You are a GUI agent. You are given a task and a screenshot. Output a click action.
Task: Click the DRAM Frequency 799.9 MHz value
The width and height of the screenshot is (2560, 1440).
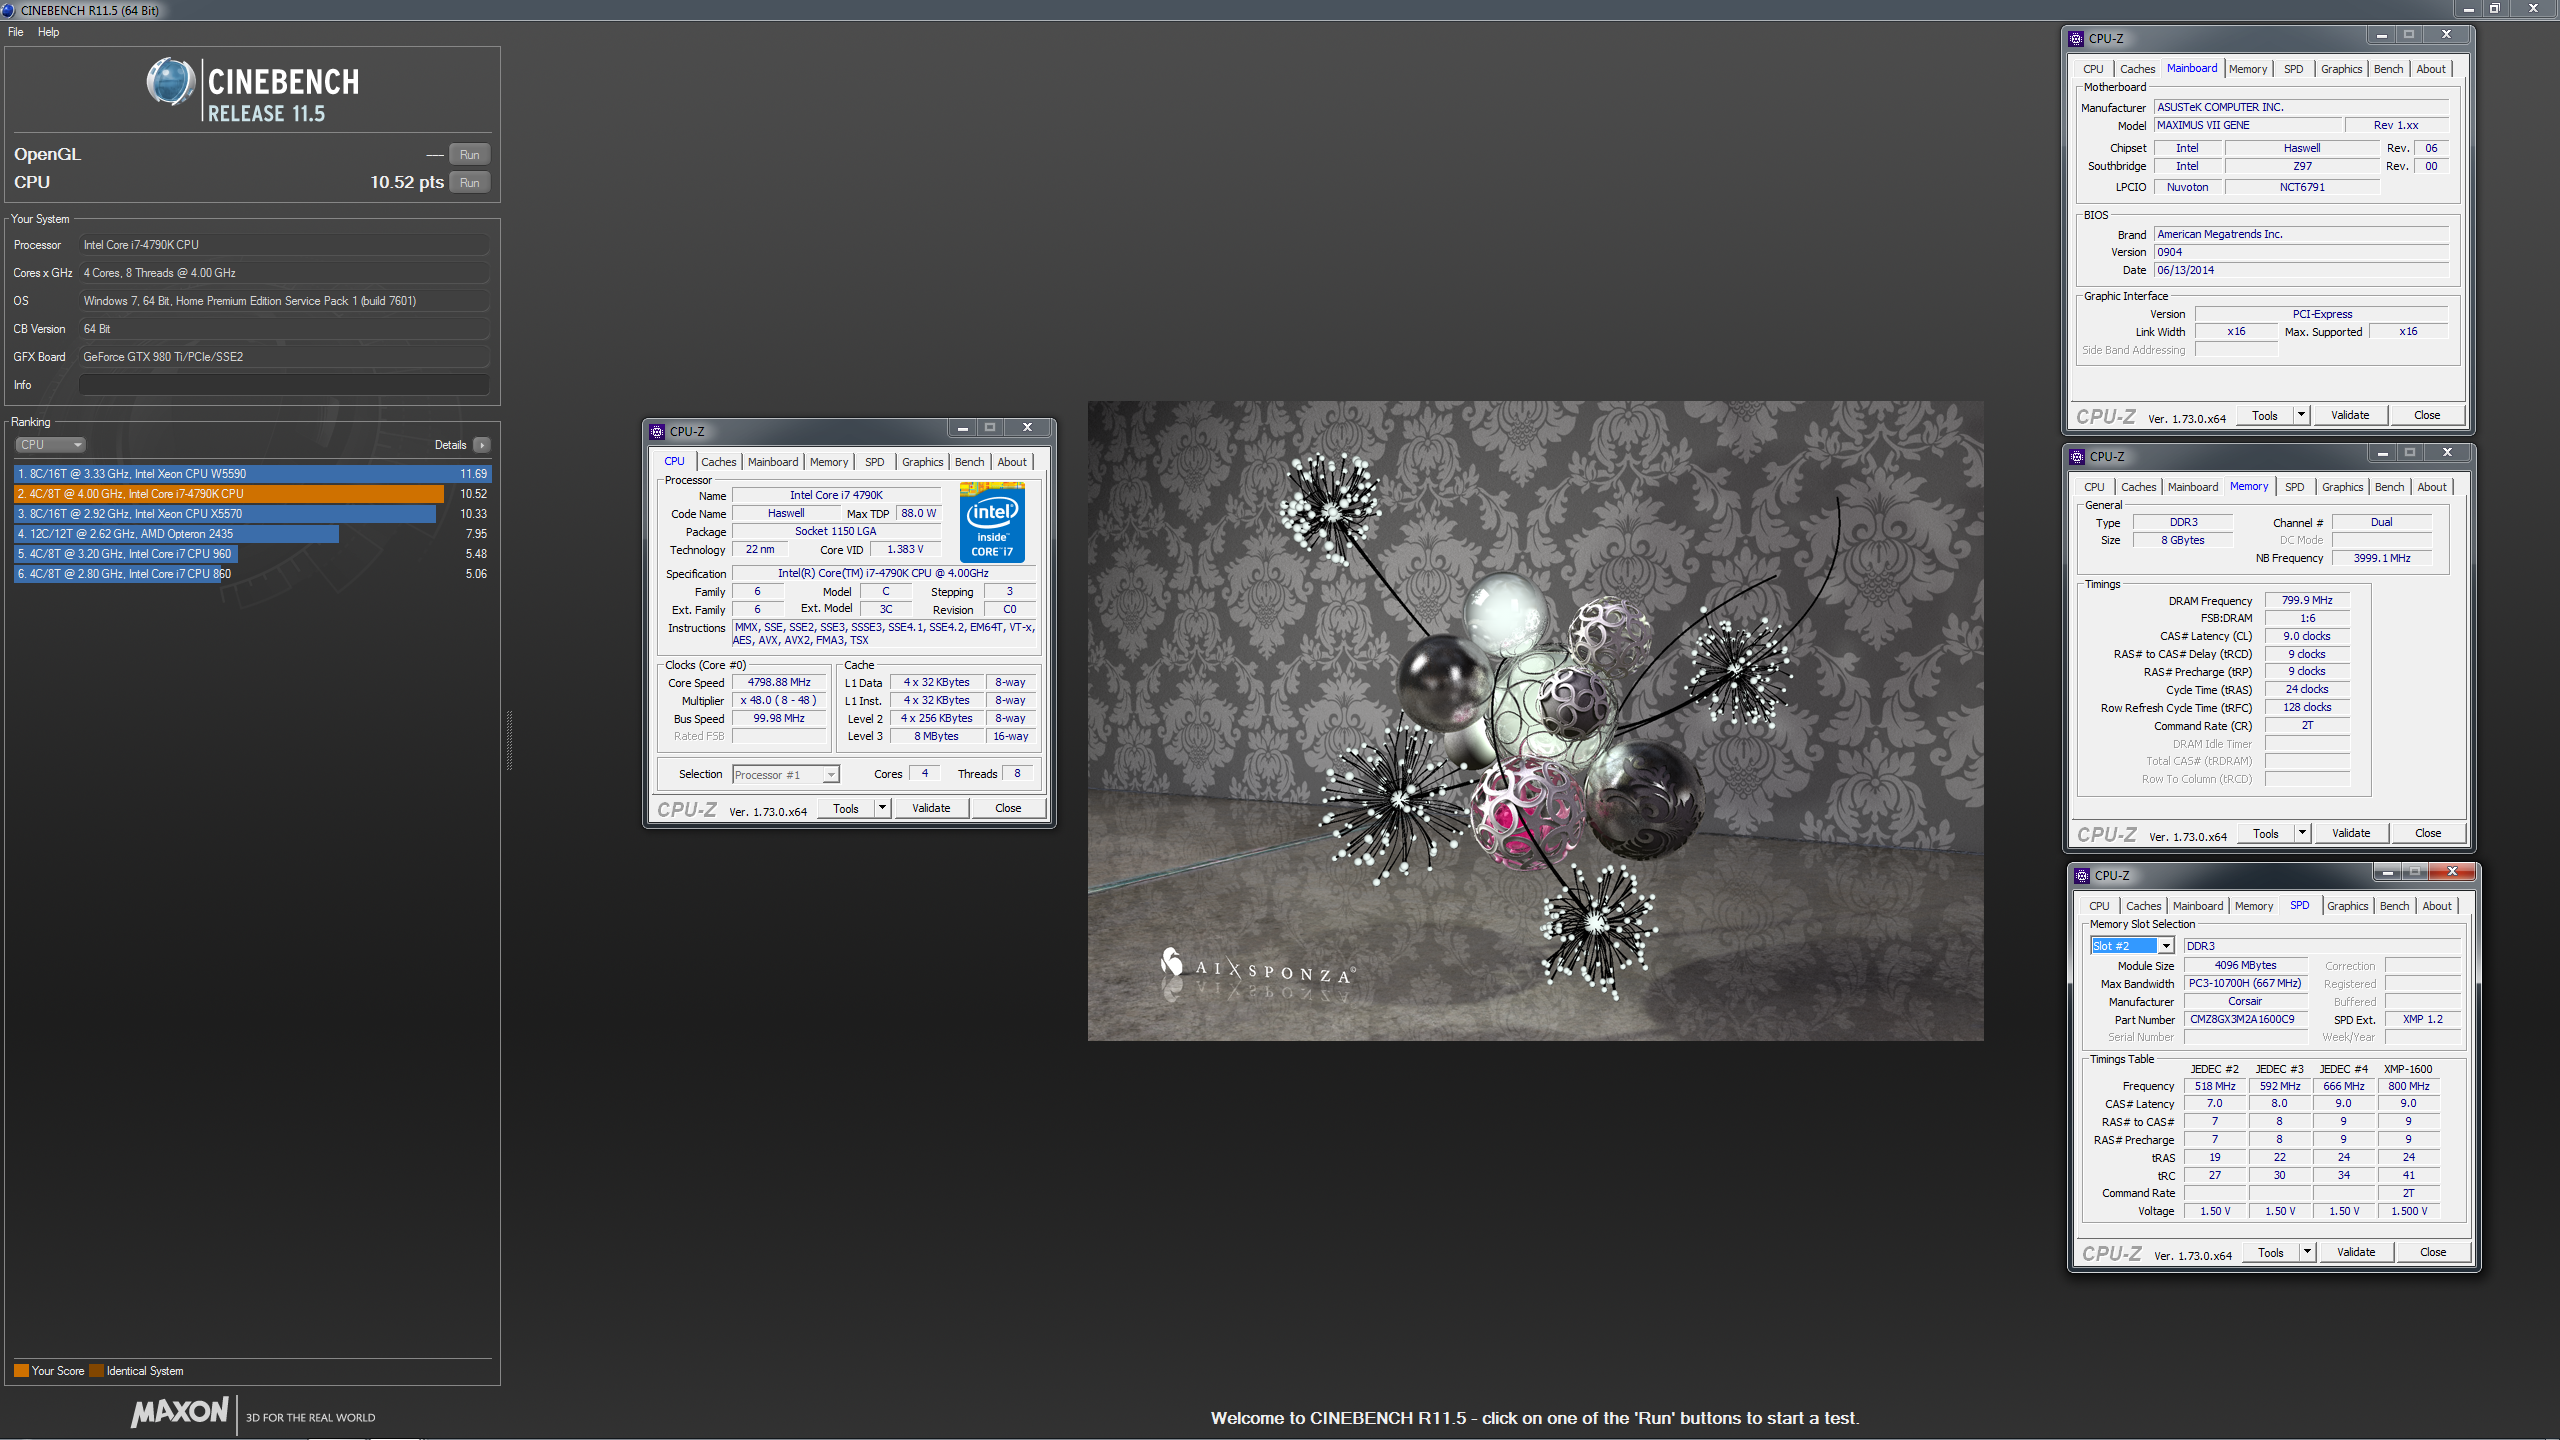(x=2306, y=601)
